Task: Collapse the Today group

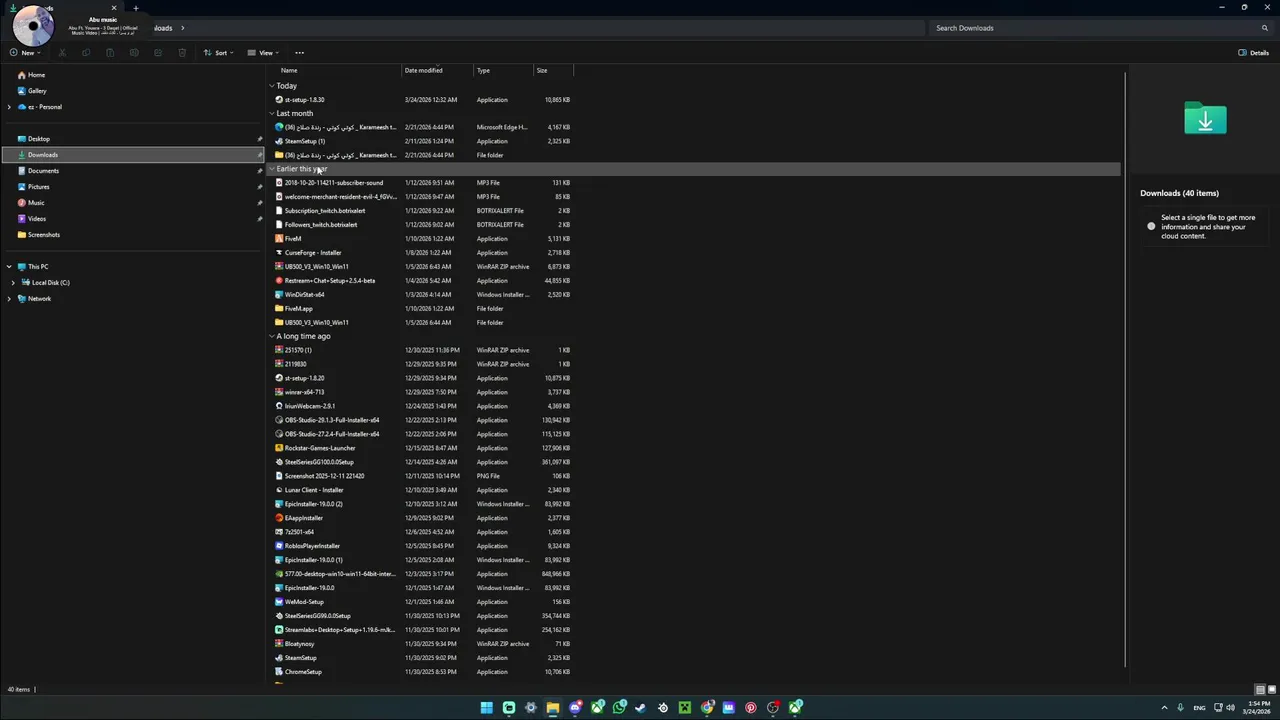Action: point(272,86)
